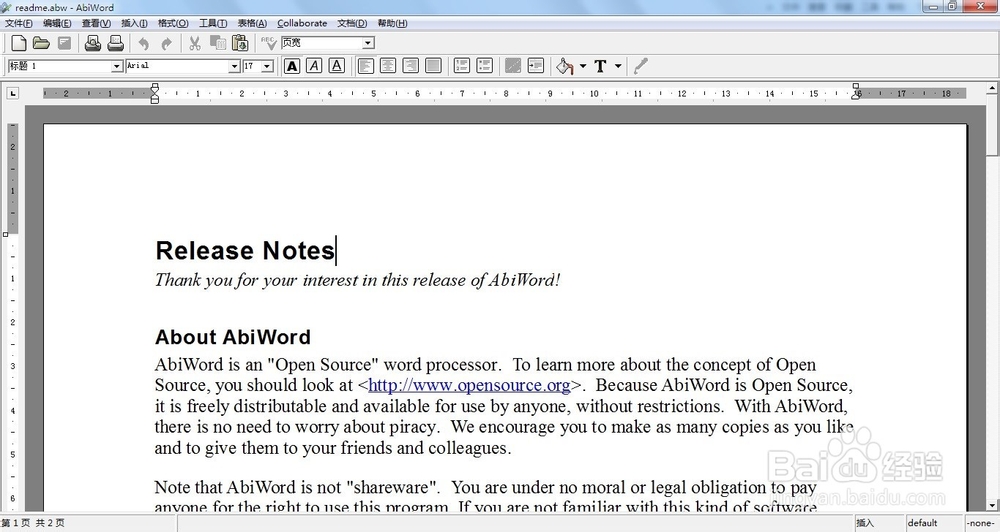Click the vertical scrollbar down arrow
Screen dimensions: 1000x532
pyautogui.click(x=993, y=505)
